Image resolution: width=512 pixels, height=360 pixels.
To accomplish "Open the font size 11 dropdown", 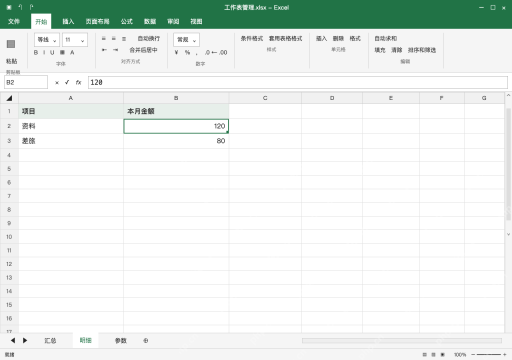I will [x=75, y=40].
